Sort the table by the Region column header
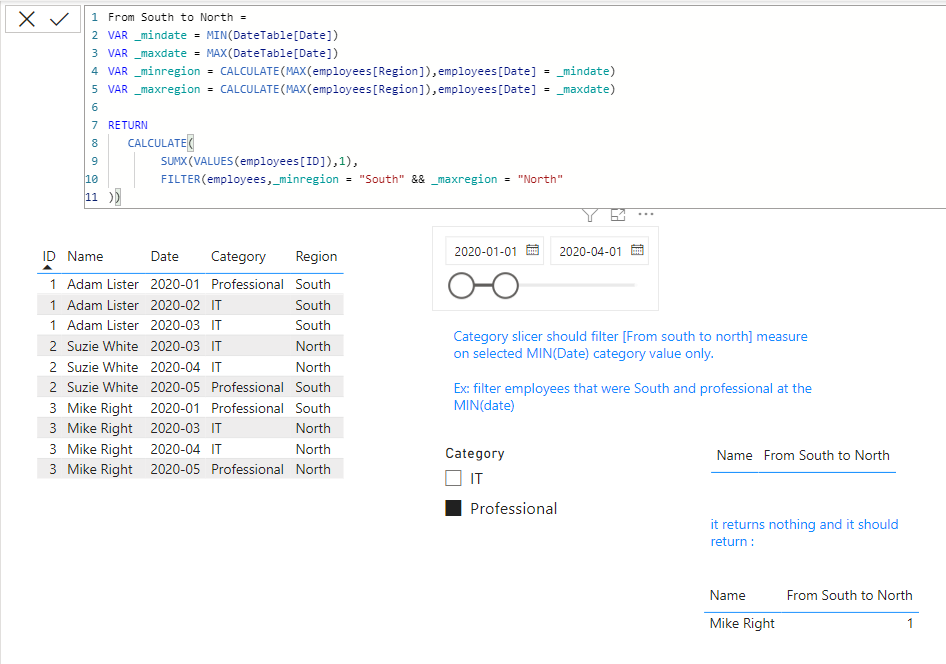Image resolution: width=946 pixels, height=664 pixels. (x=316, y=256)
